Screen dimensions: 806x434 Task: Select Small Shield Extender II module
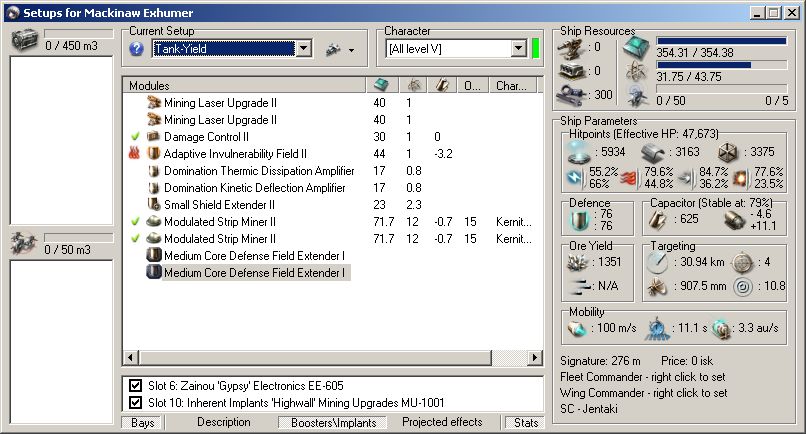[333, 205]
